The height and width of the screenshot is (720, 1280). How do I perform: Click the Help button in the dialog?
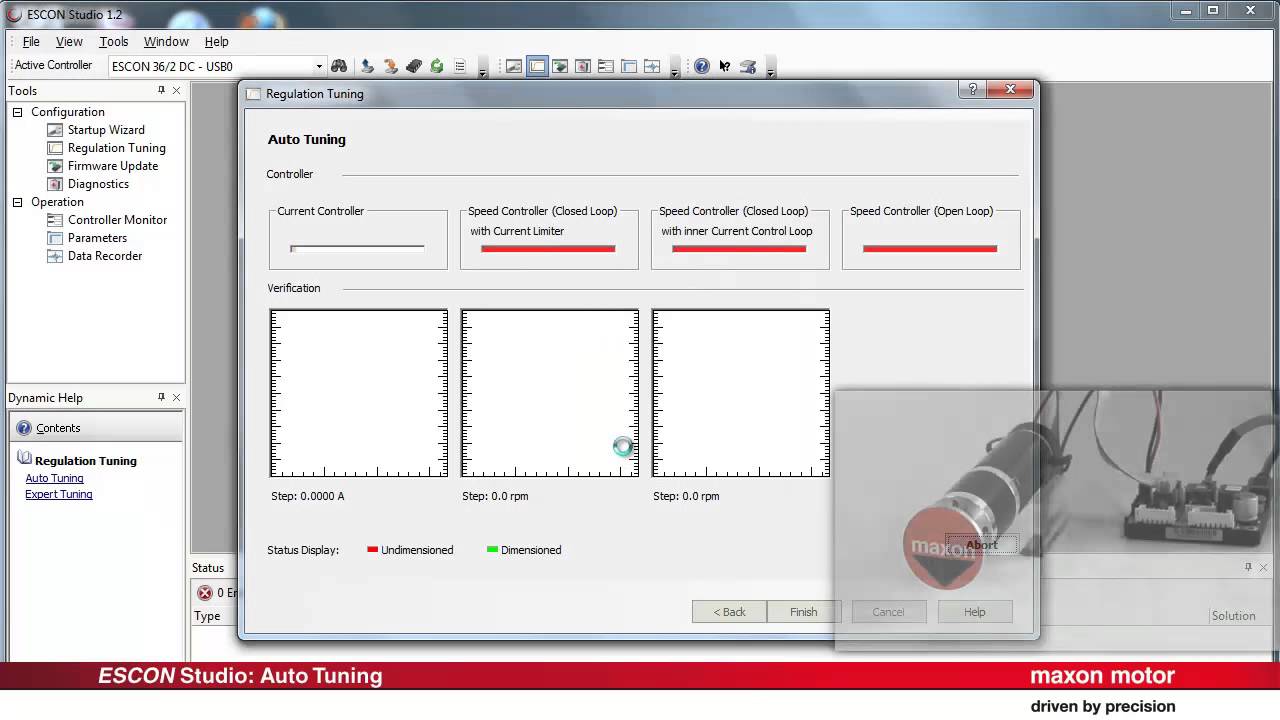pyautogui.click(x=975, y=612)
